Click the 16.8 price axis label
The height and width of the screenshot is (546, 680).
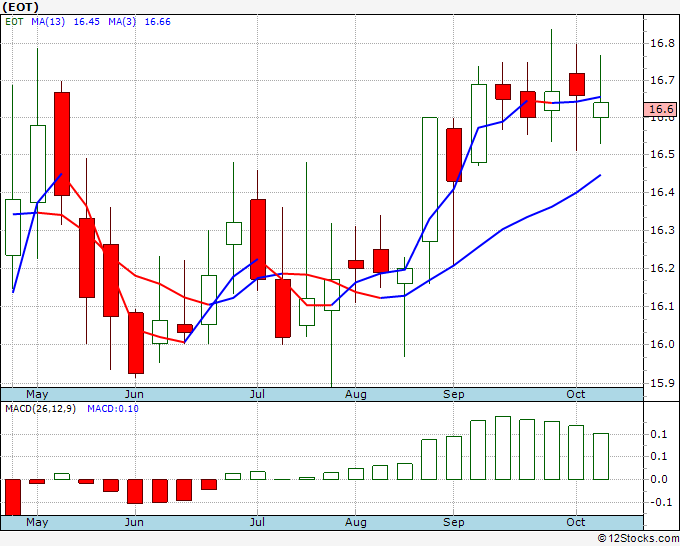662,43
